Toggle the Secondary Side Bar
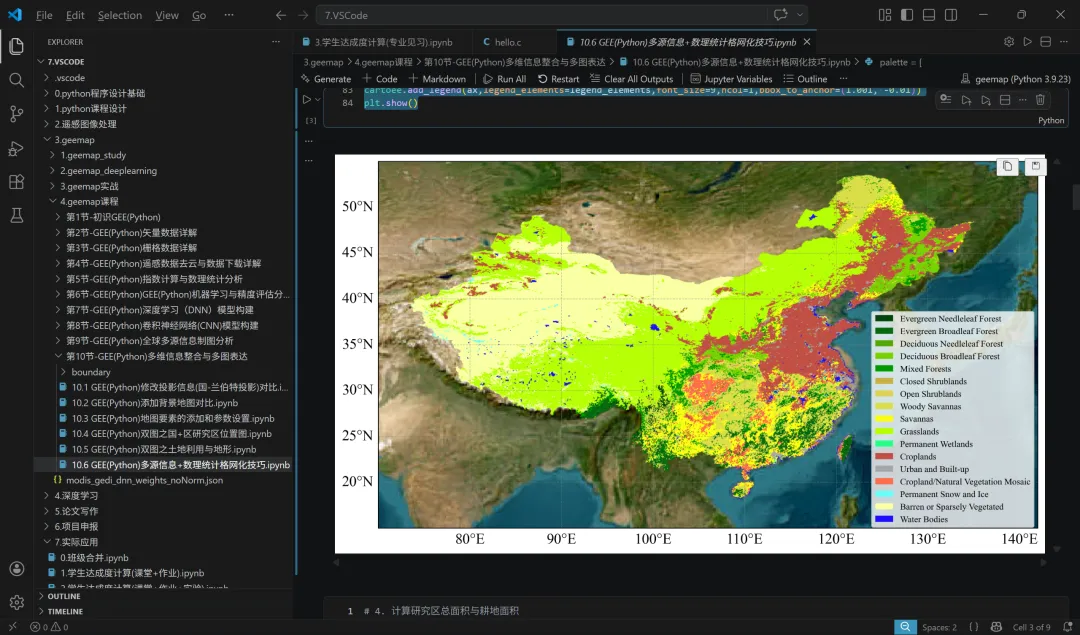The height and width of the screenshot is (635, 1080). click(951, 14)
